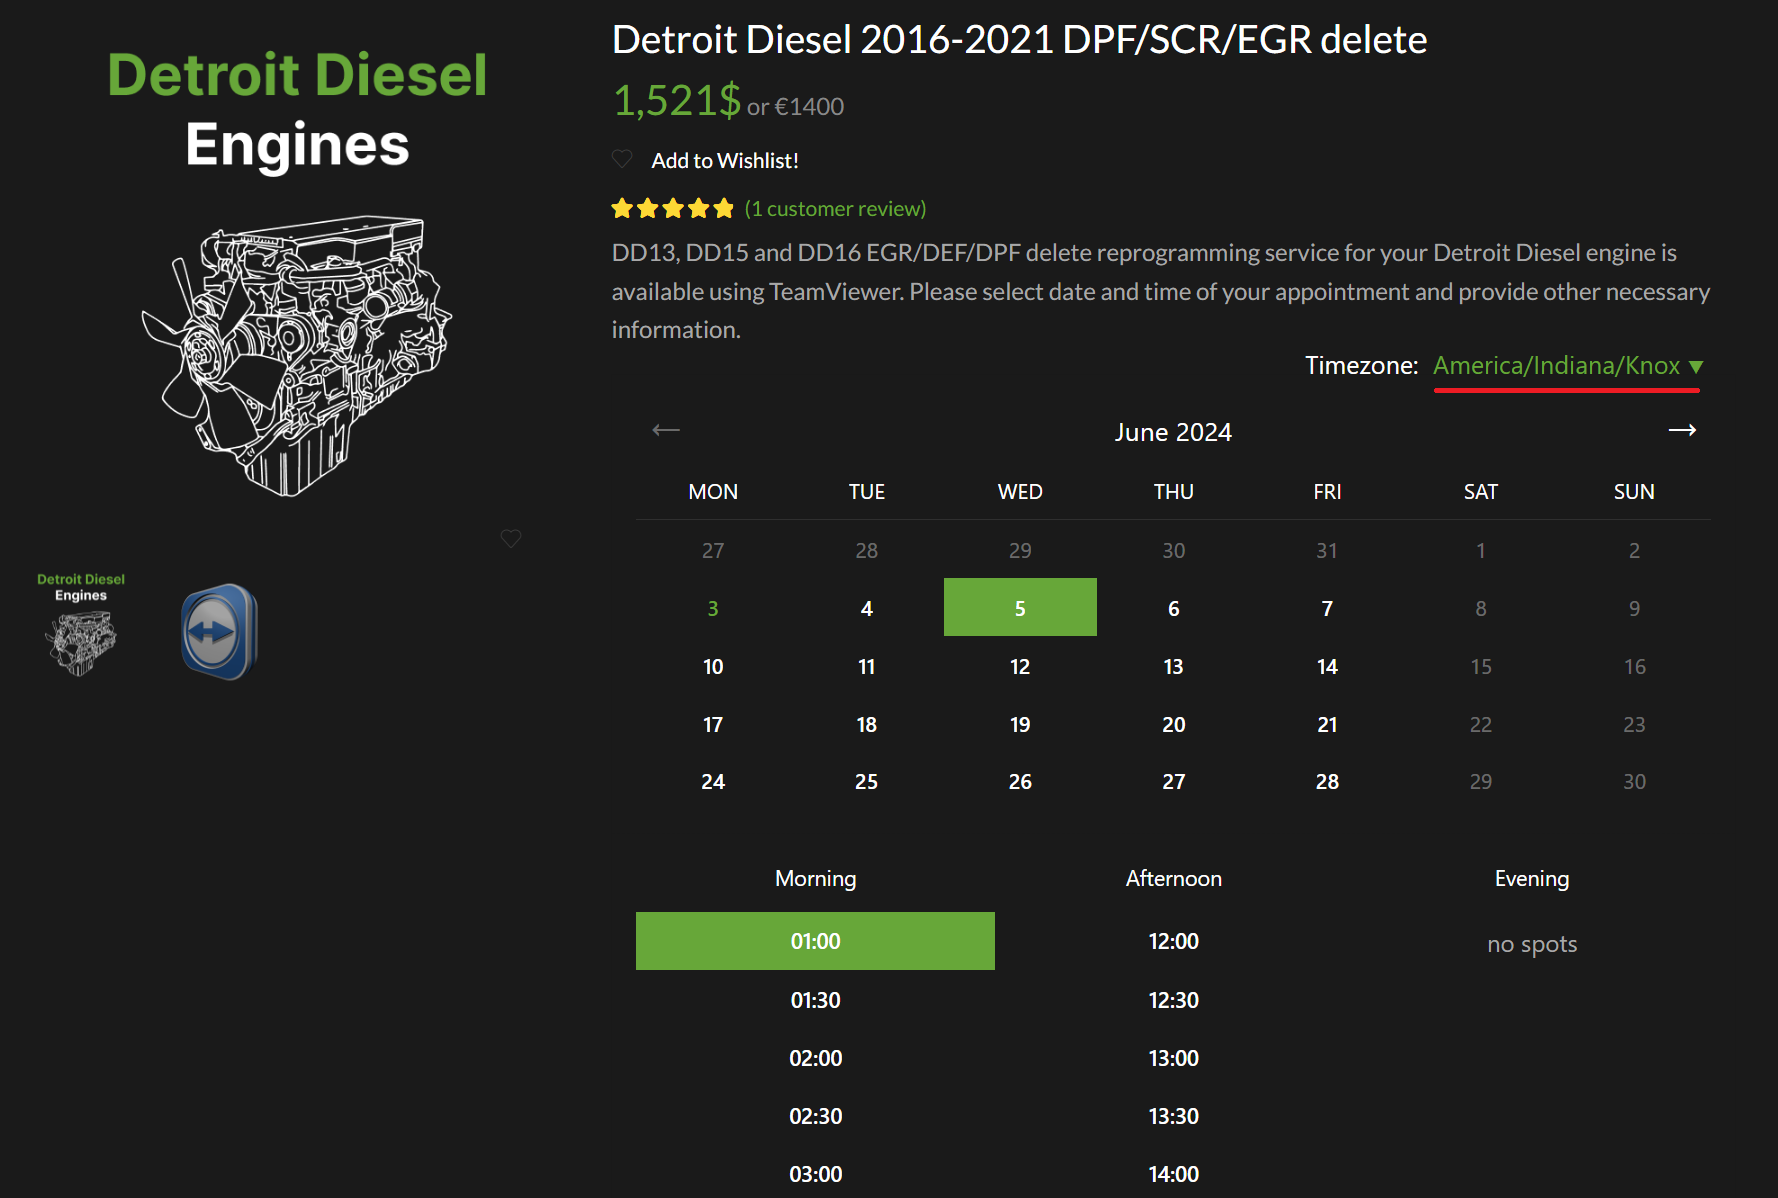
Task: Open the 1 customer review link
Action: (x=835, y=209)
